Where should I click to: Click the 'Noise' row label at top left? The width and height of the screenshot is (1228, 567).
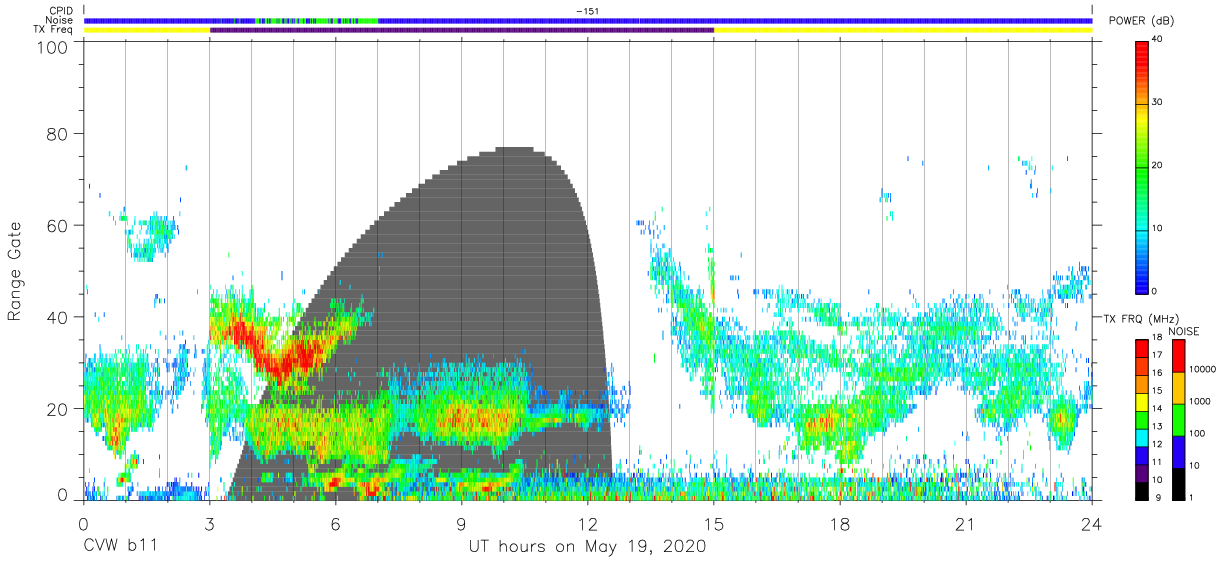pos(58,20)
